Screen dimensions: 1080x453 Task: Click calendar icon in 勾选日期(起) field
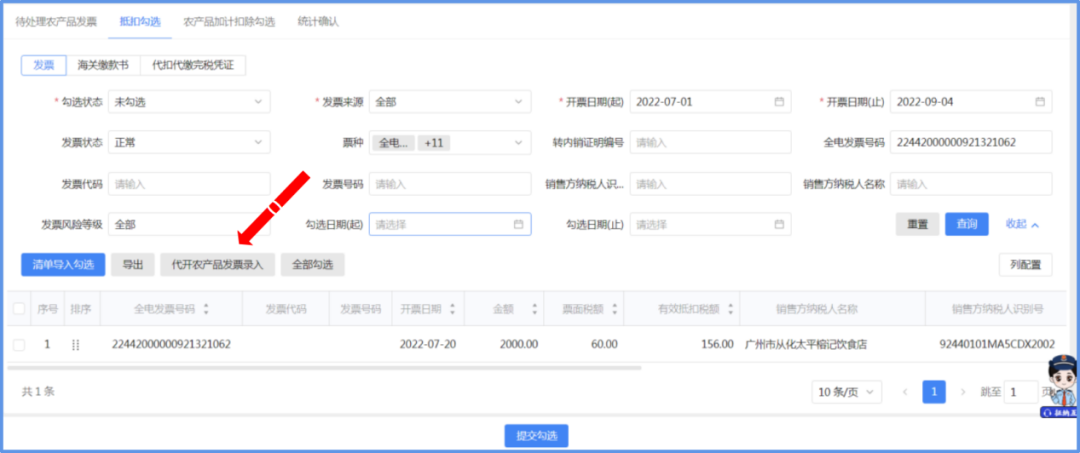518,225
